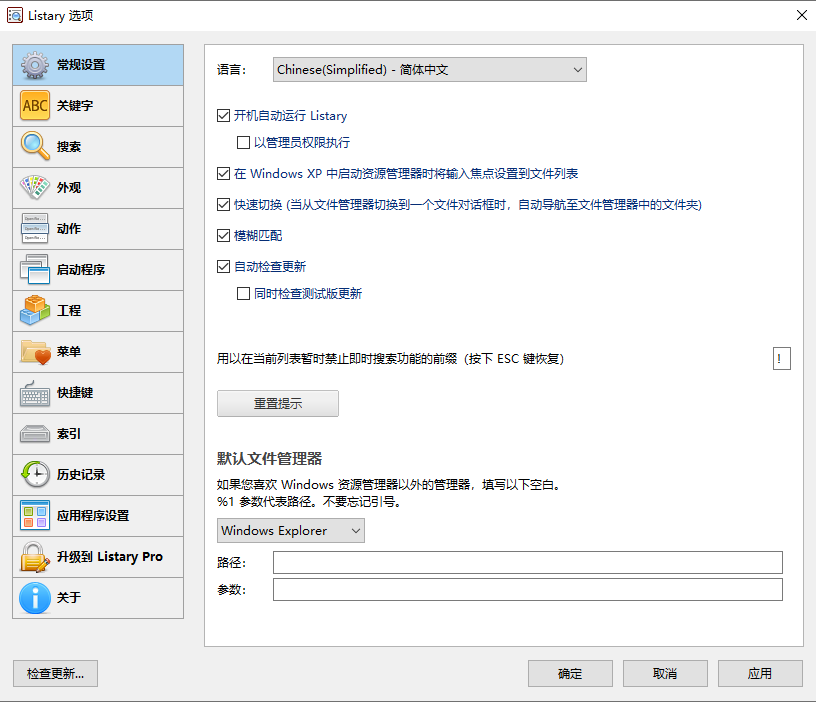Click the gear icon for 常规设置
Viewport: 816px width, 709px height.
pos(35,65)
